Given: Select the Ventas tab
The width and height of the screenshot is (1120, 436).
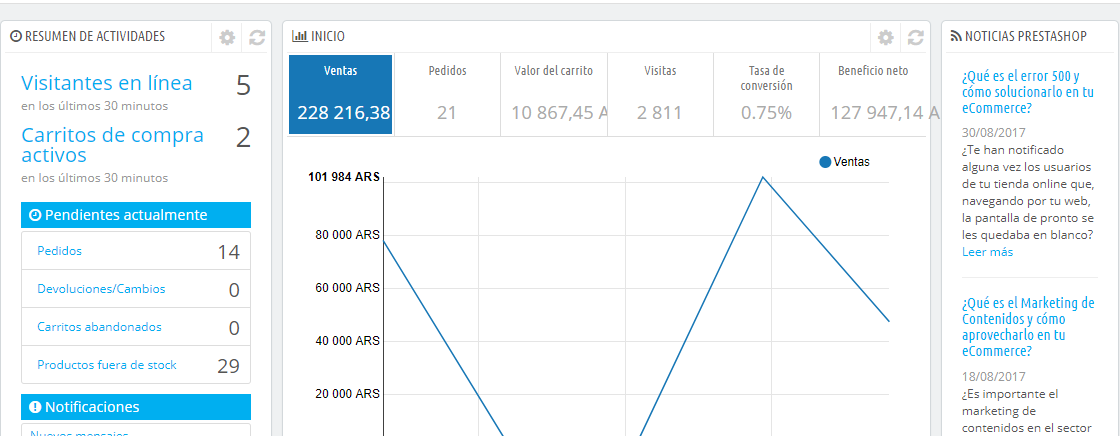Looking at the screenshot, I should (341, 94).
